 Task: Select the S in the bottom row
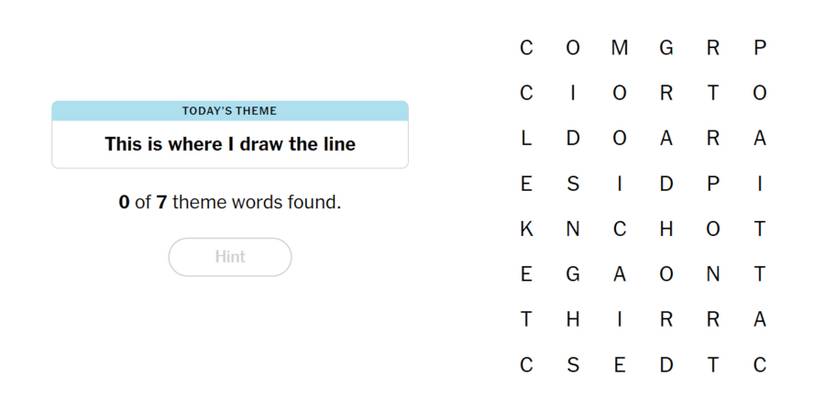pyautogui.click(x=573, y=366)
